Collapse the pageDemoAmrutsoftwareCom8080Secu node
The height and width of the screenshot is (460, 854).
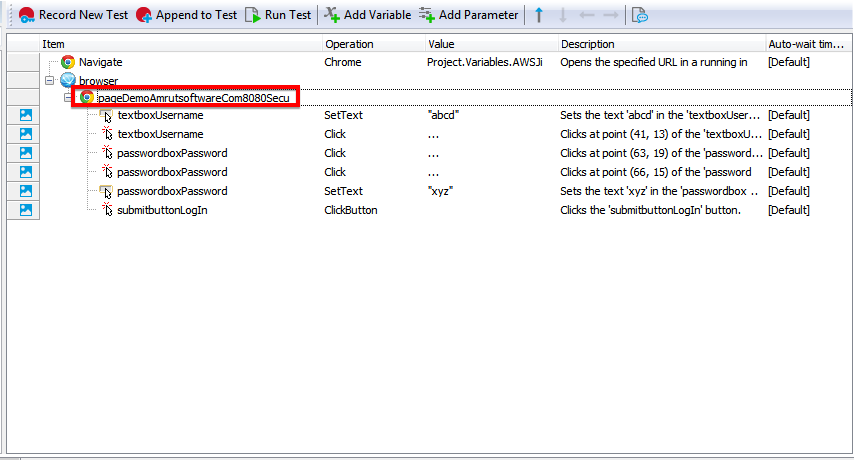[x=68, y=98]
